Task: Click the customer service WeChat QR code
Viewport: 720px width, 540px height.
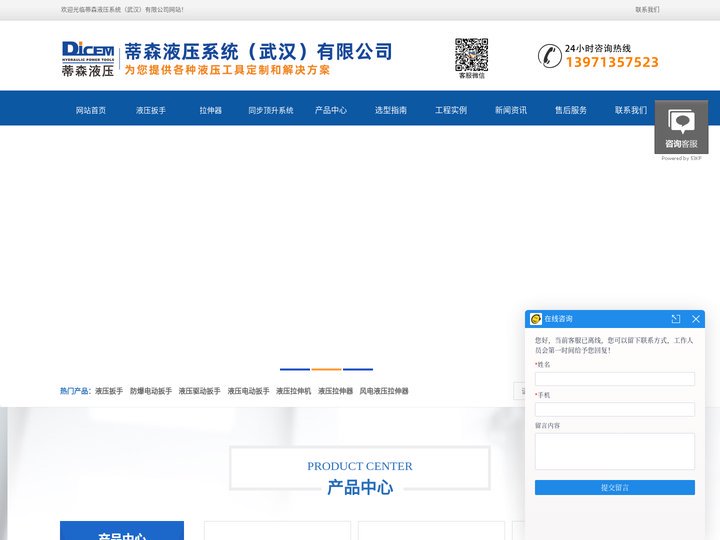Action: 472,55
